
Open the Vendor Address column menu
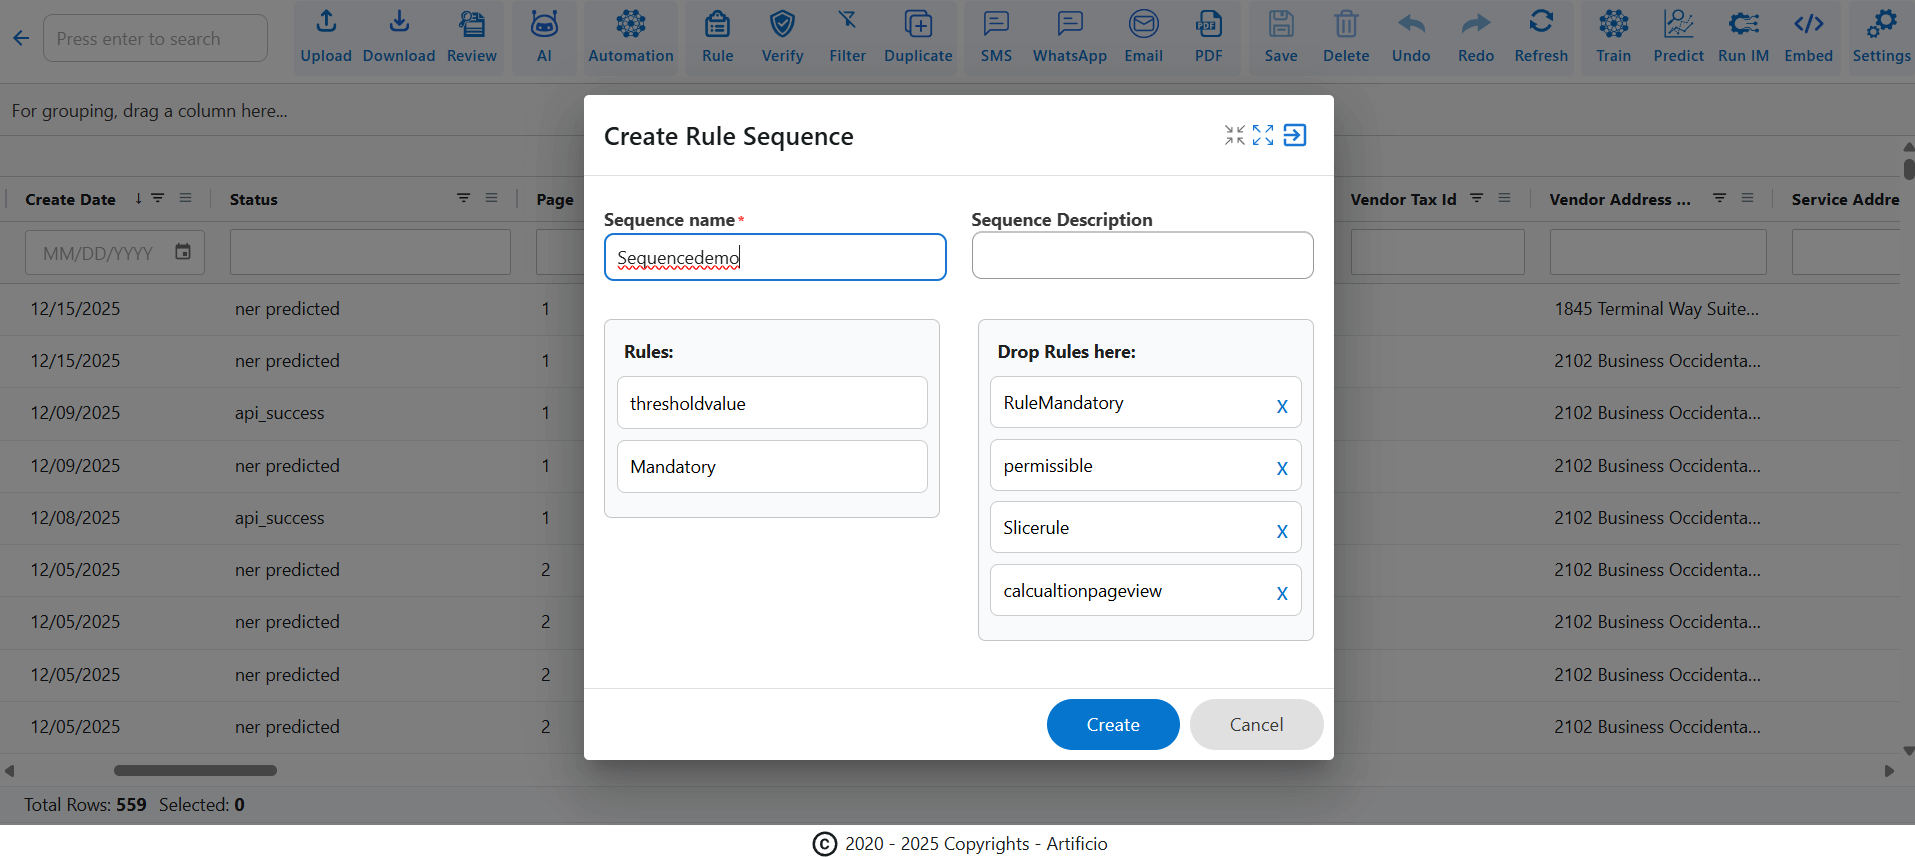(x=1748, y=198)
